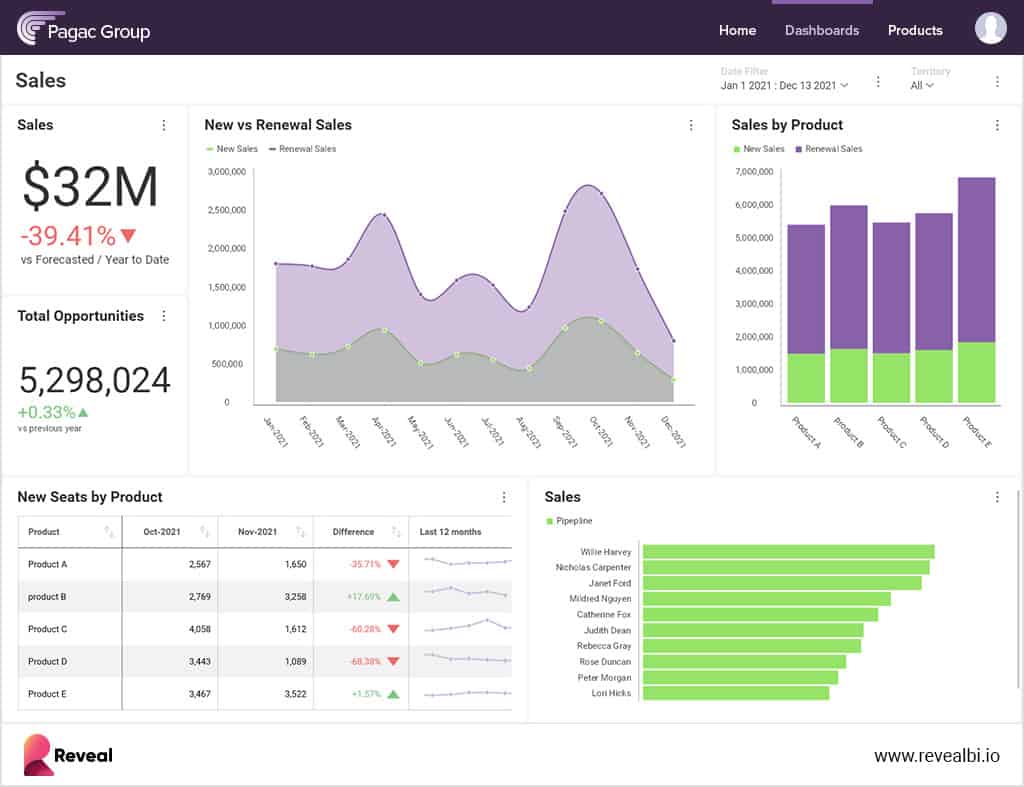1024x787 pixels.
Task: Click the Product A sparkline
Action: pos(468,561)
